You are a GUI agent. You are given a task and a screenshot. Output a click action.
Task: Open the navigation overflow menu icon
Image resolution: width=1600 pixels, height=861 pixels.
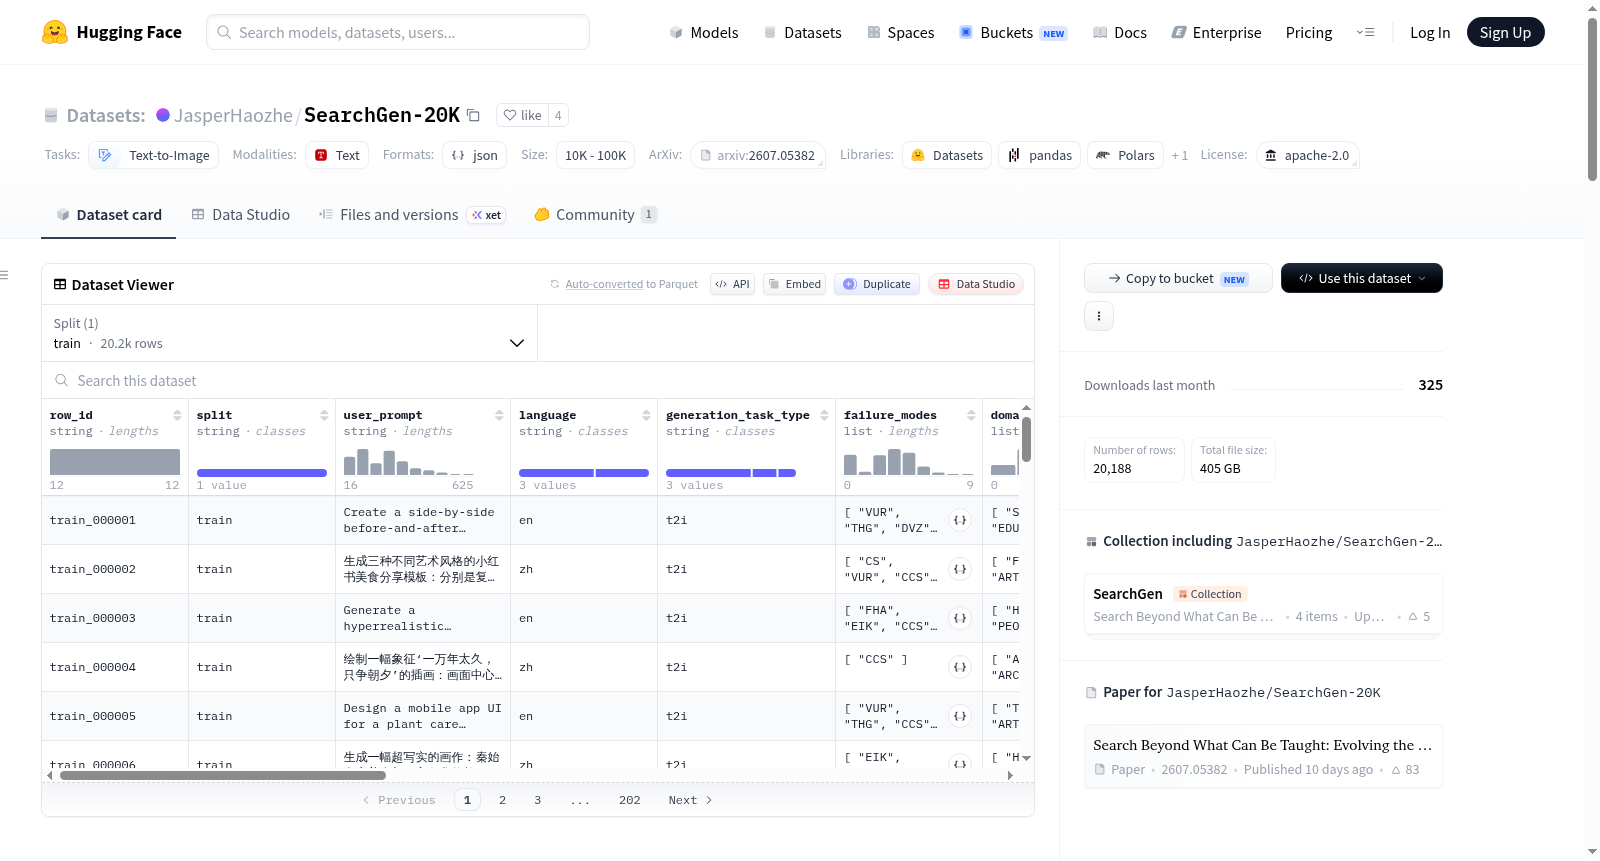coord(1365,32)
